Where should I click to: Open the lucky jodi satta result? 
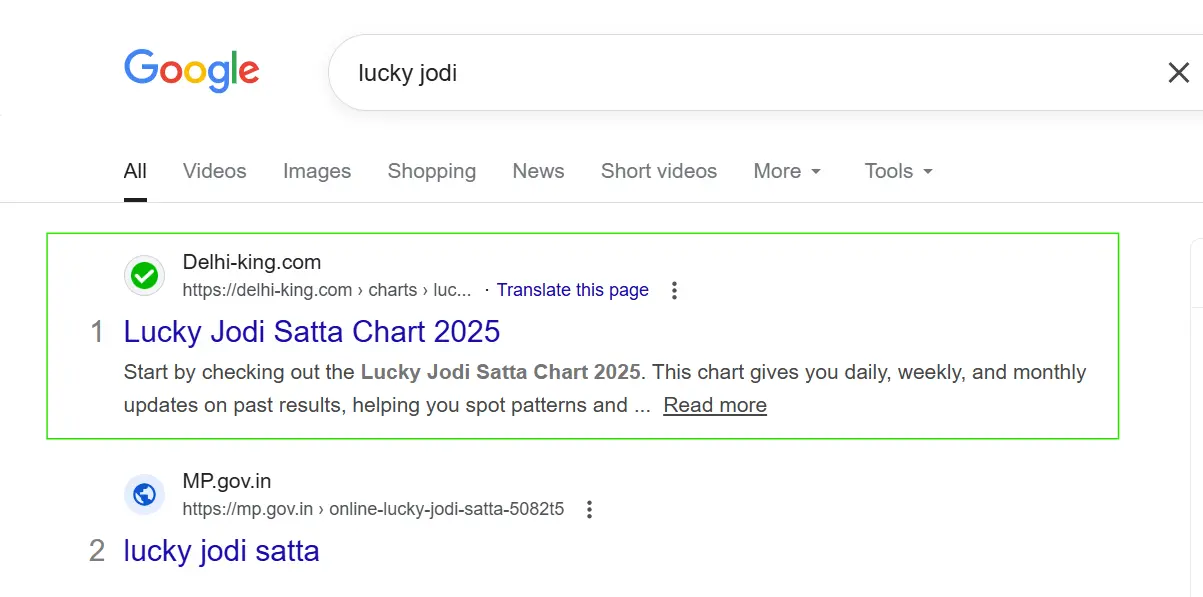221,550
